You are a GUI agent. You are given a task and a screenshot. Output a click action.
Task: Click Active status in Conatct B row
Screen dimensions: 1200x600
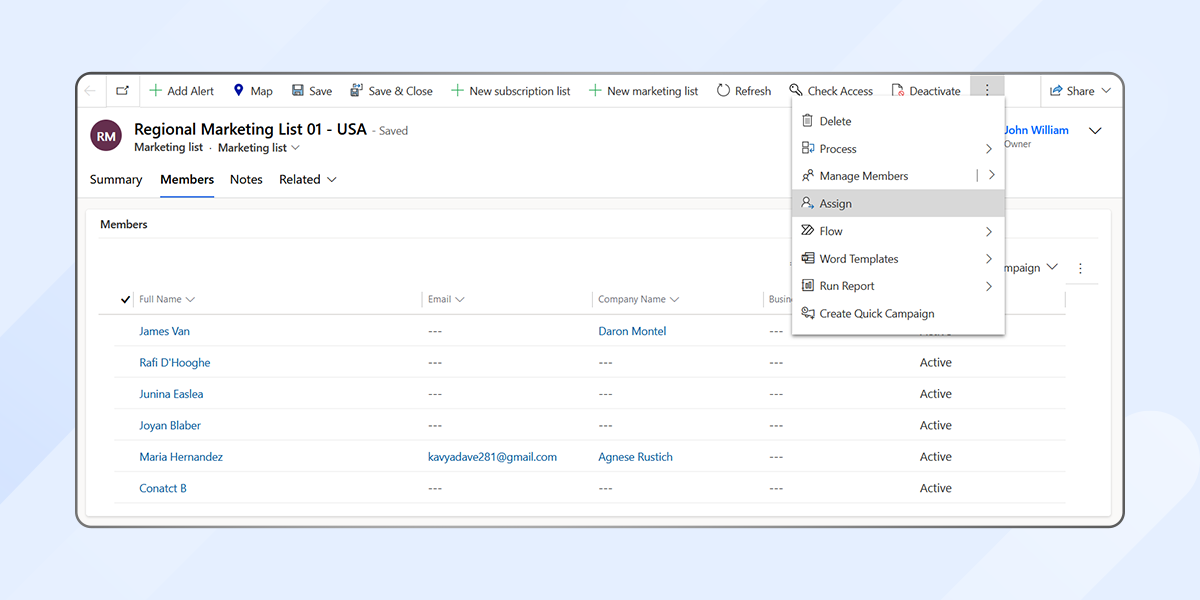click(x=936, y=488)
